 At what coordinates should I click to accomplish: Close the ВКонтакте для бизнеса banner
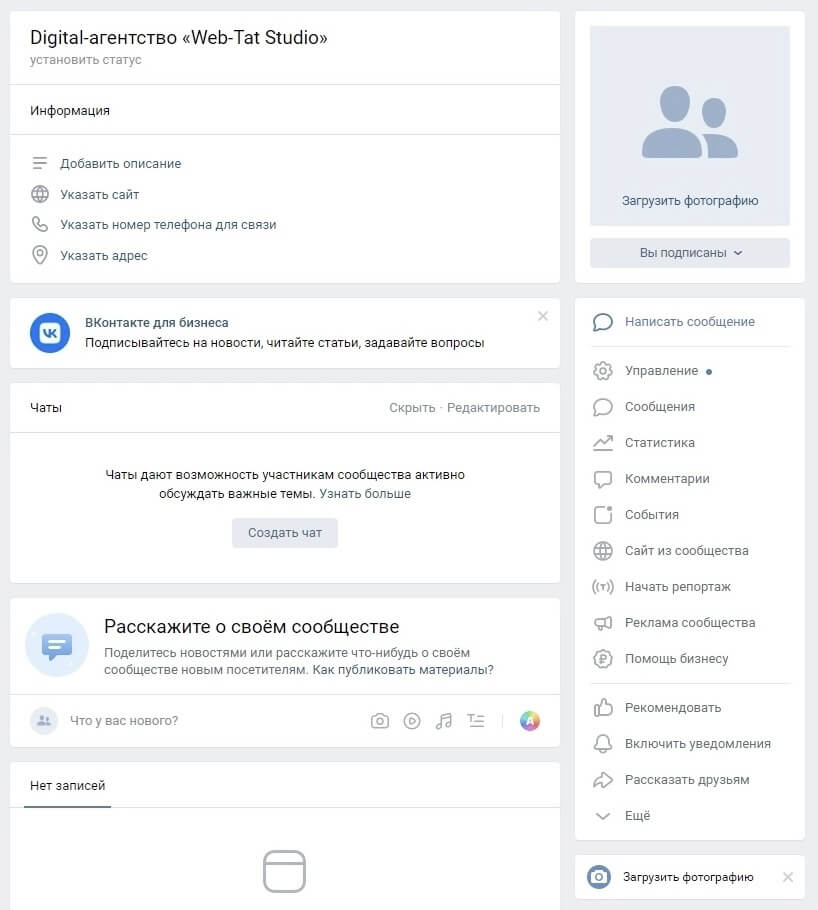[543, 316]
